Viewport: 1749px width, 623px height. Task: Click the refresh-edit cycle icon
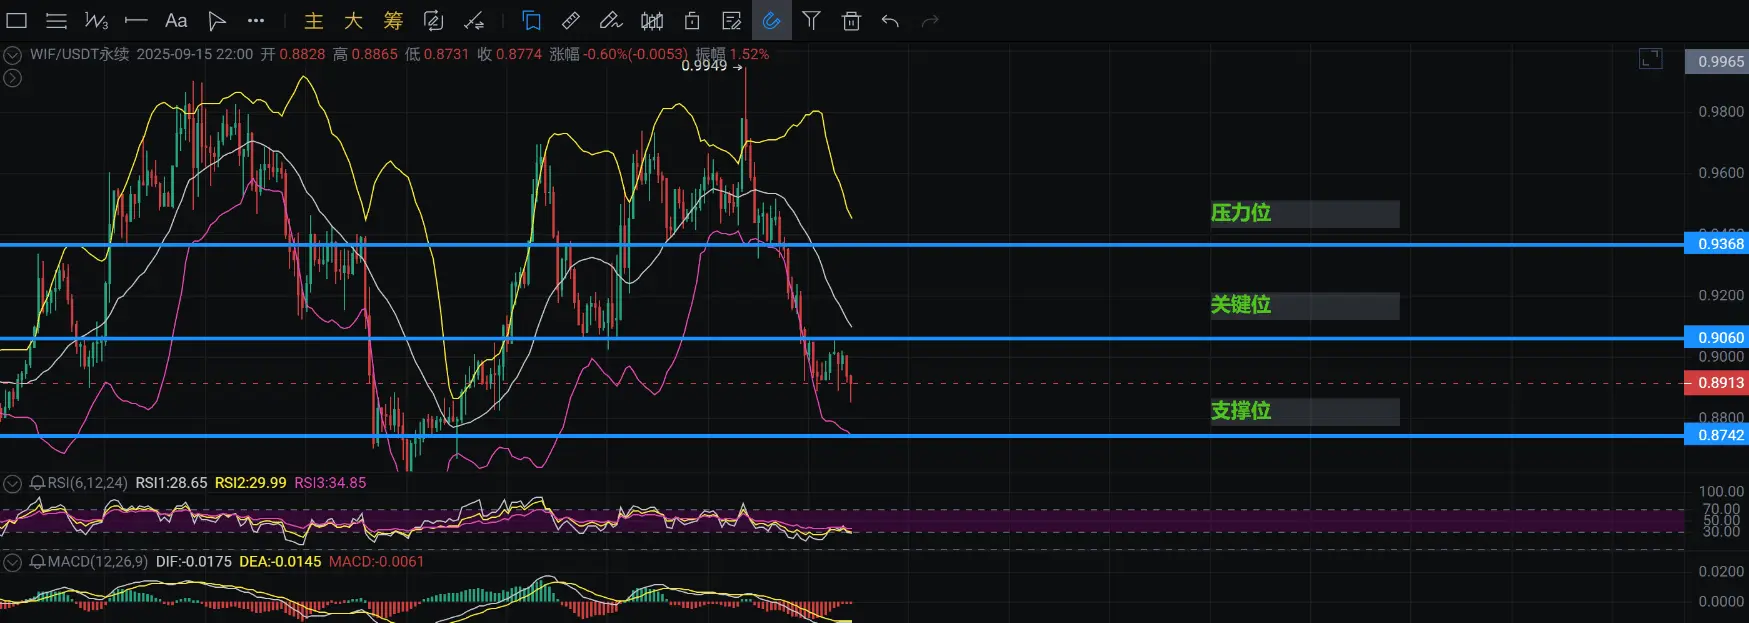coord(433,20)
